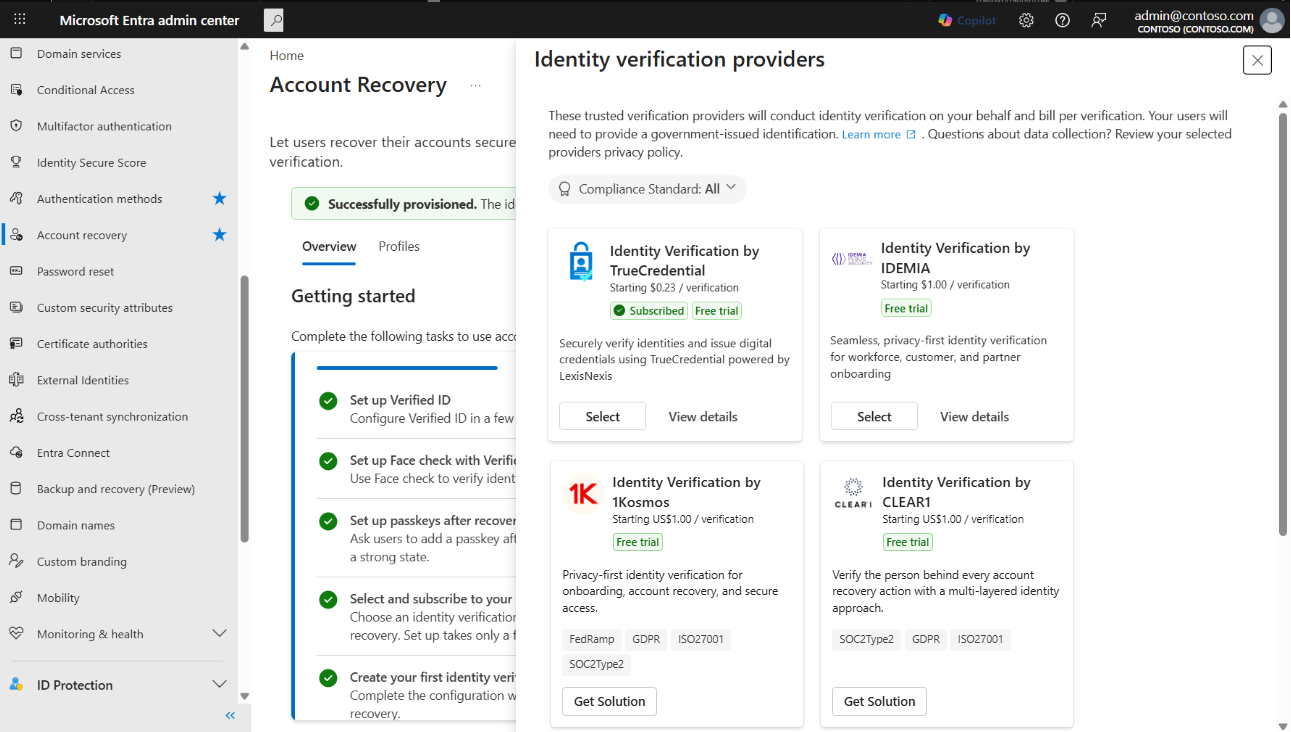Image resolution: width=1291 pixels, height=732 pixels.
Task: Unfavorite Account recovery using its star
Action: click(220, 235)
